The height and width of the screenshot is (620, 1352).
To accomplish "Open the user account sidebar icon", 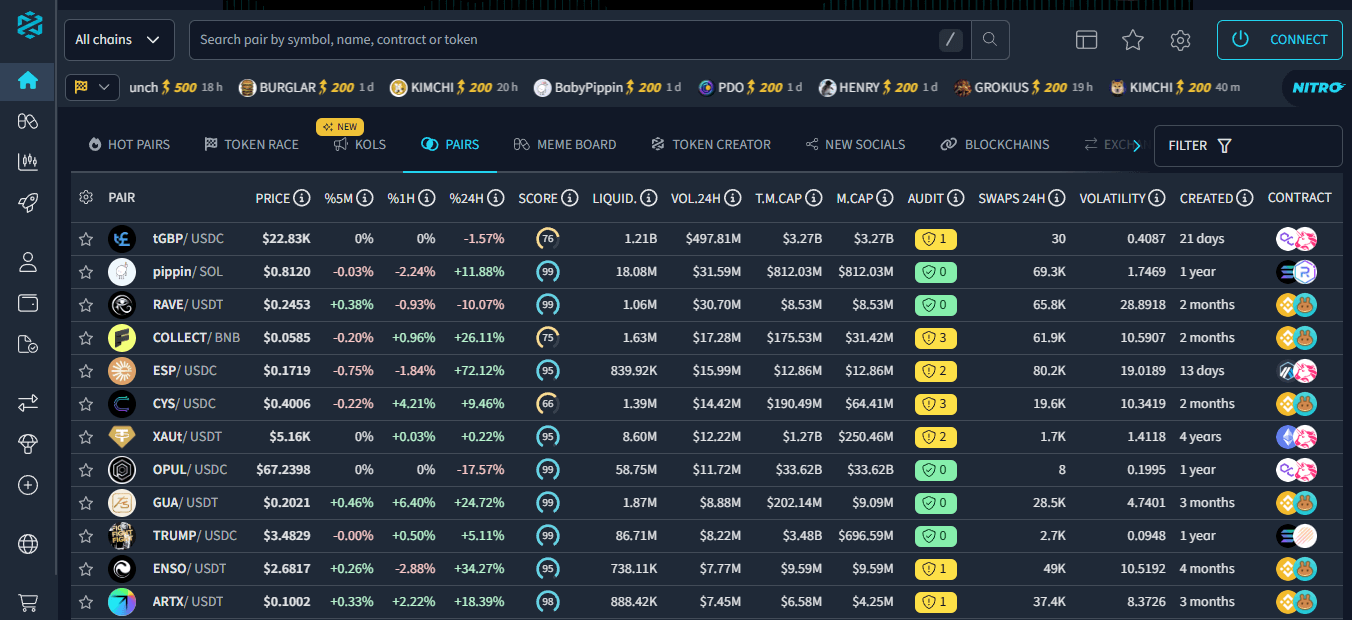I will coord(28,263).
